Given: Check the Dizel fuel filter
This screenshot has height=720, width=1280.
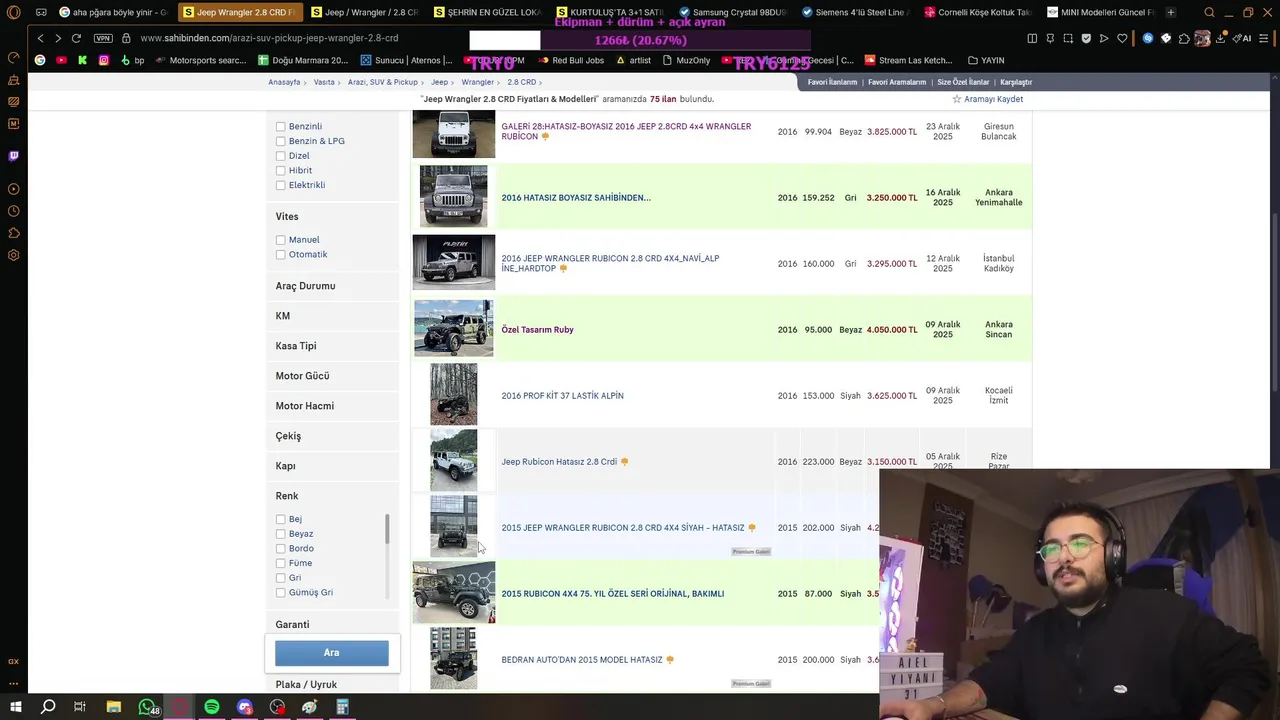Looking at the screenshot, I should click(x=280, y=156).
